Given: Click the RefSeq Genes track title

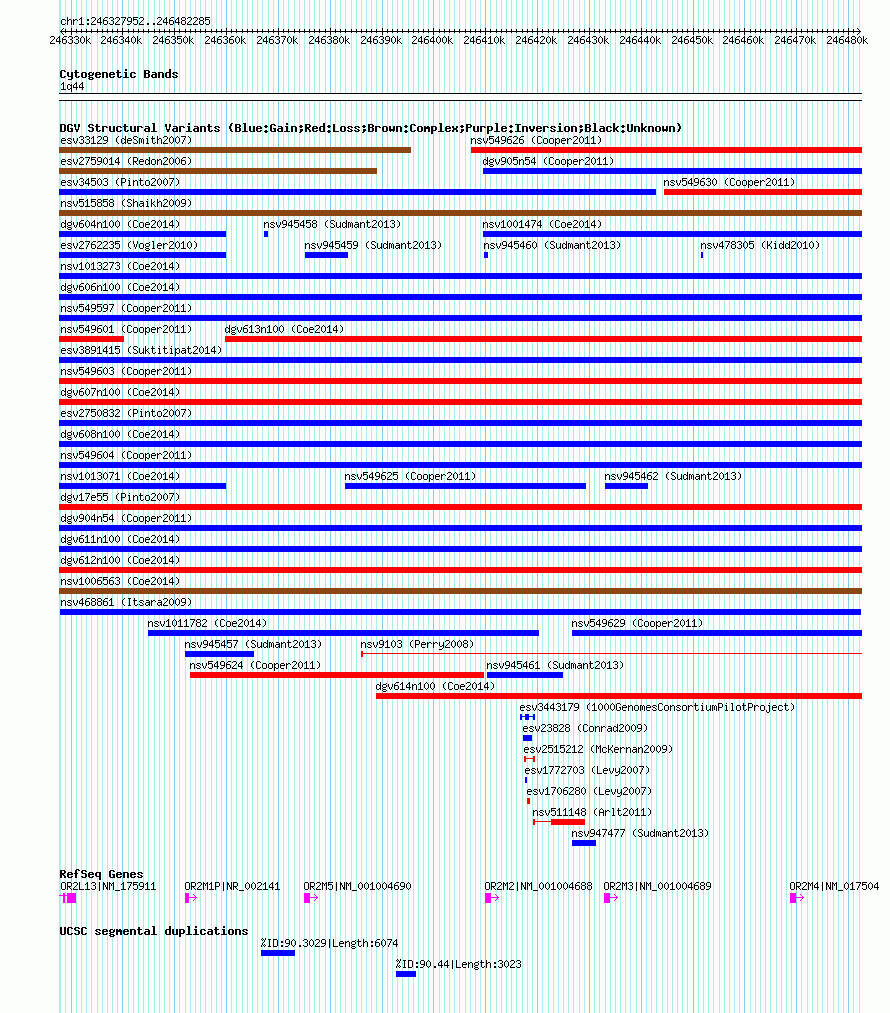Looking at the screenshot, I should point(101,874).
